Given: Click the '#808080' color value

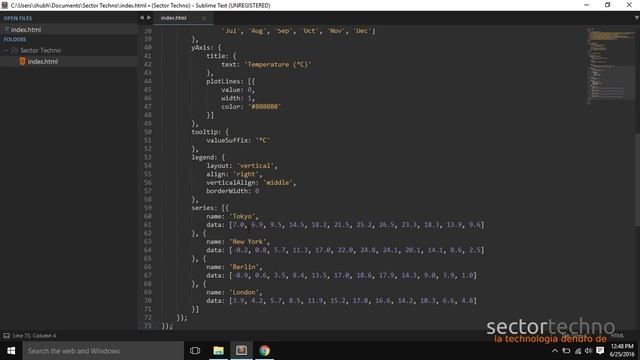Looking at the screenshot, I should 265,107.
